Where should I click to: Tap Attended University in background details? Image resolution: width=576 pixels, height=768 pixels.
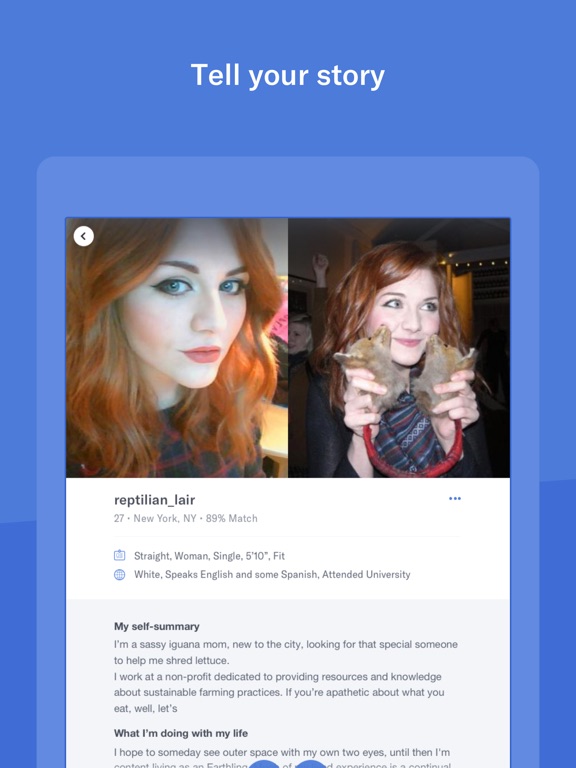pyautogui.click(x=366, y=575)
